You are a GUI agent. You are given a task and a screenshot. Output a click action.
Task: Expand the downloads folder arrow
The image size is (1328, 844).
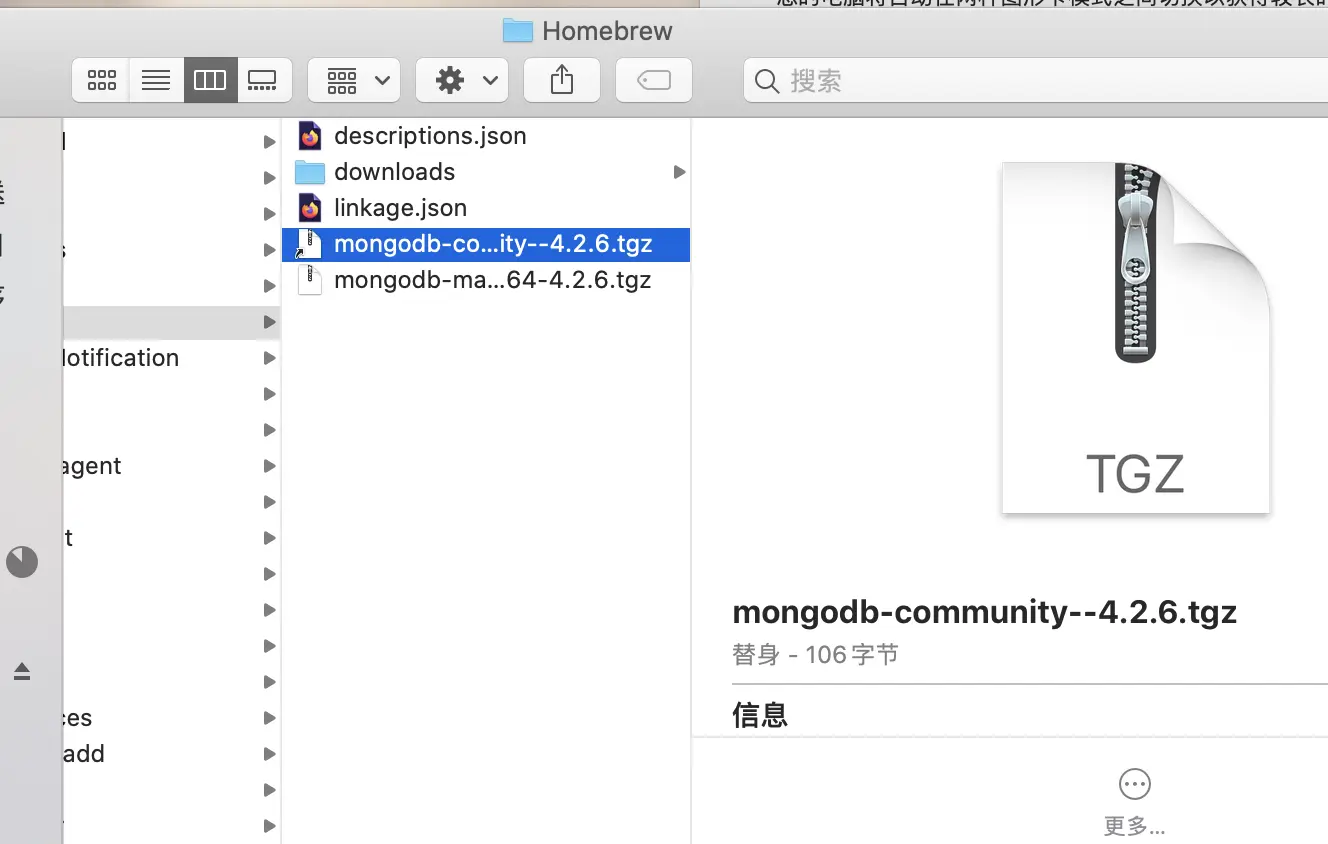coord(679,172)
